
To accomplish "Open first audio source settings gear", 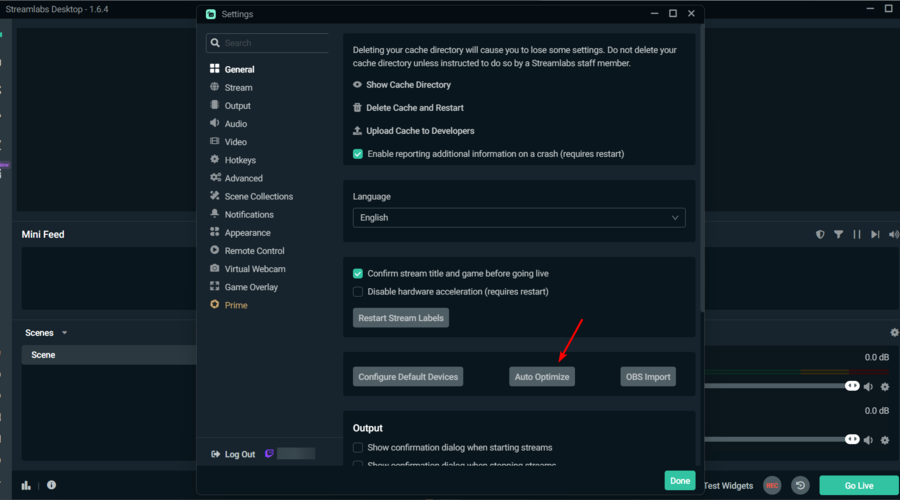I will click(x=885, y=387).
